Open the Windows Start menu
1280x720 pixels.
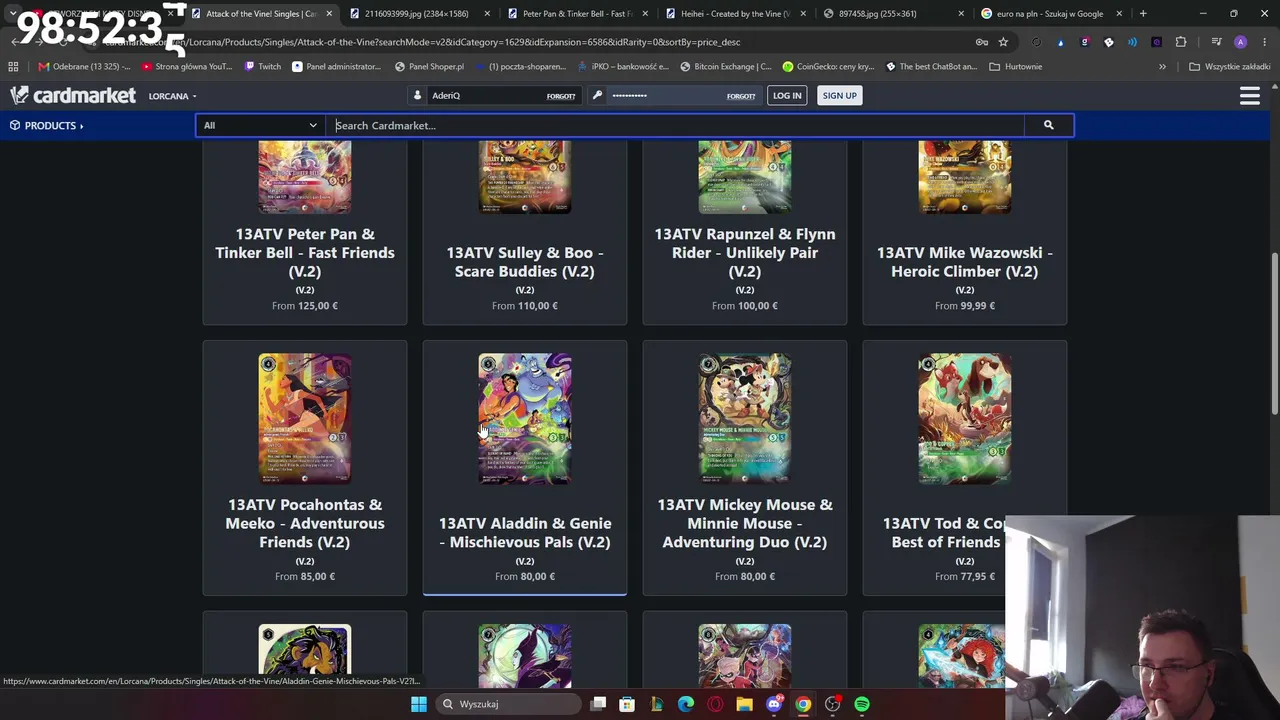[419, 704]
